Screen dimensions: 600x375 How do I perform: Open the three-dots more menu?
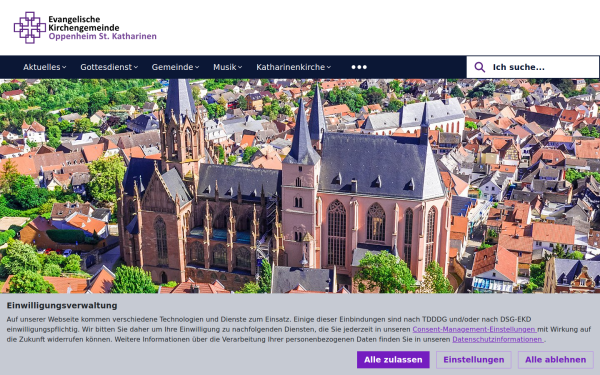[359, 67]
